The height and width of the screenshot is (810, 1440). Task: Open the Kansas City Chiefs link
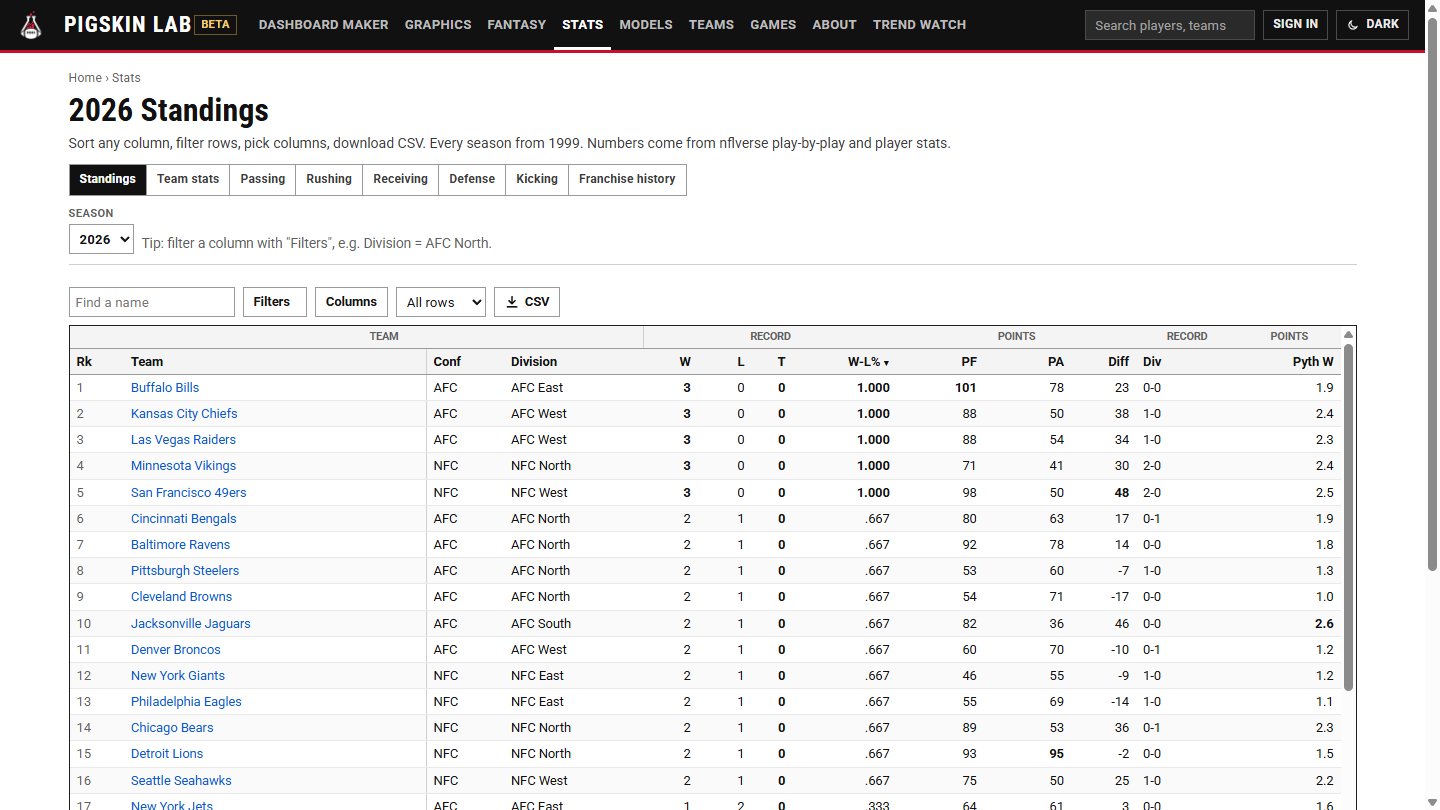pyautogui.click(x=184, y=414)
